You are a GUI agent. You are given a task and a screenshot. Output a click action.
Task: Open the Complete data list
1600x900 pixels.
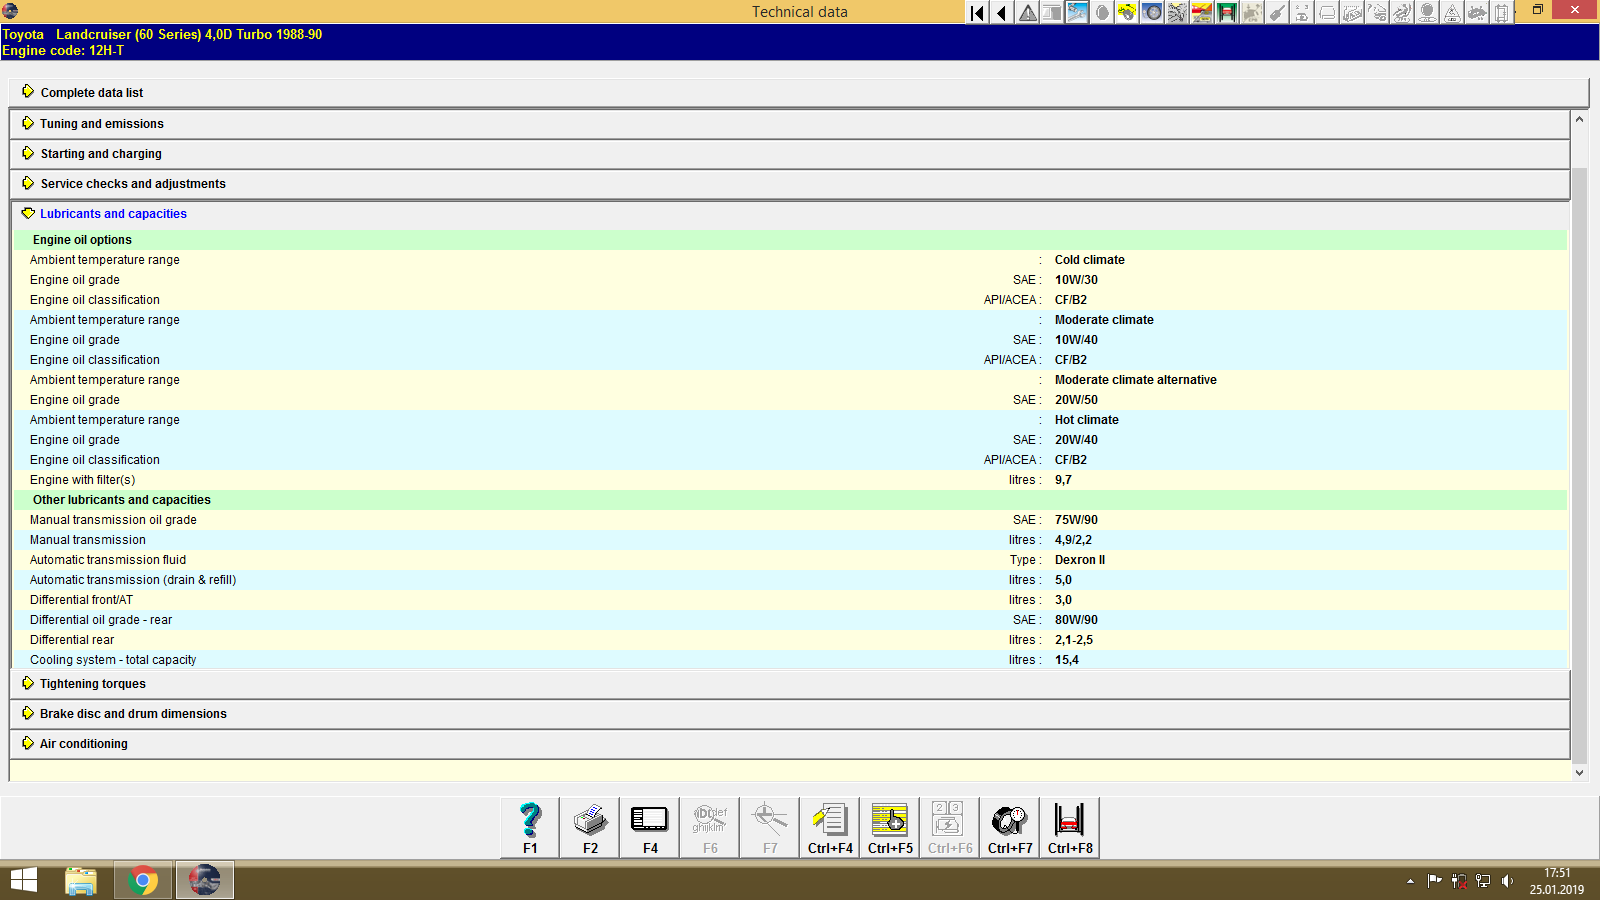[91, 92]
